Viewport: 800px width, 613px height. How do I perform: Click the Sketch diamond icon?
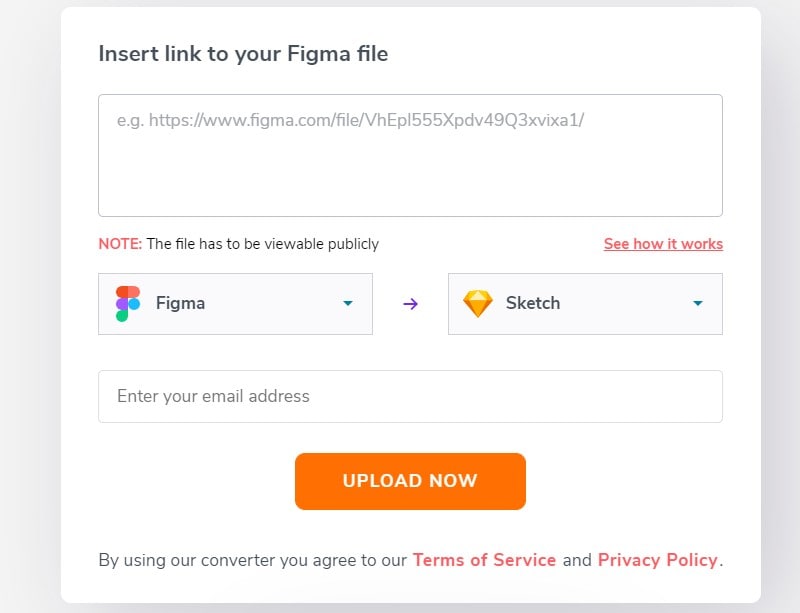coord(478,303)
